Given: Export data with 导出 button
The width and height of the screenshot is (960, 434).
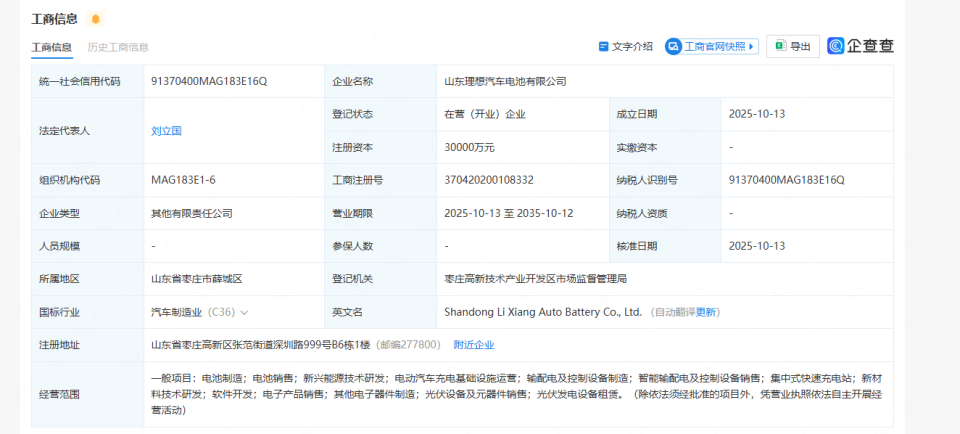Looking at the screenshot, I should 793,47.
